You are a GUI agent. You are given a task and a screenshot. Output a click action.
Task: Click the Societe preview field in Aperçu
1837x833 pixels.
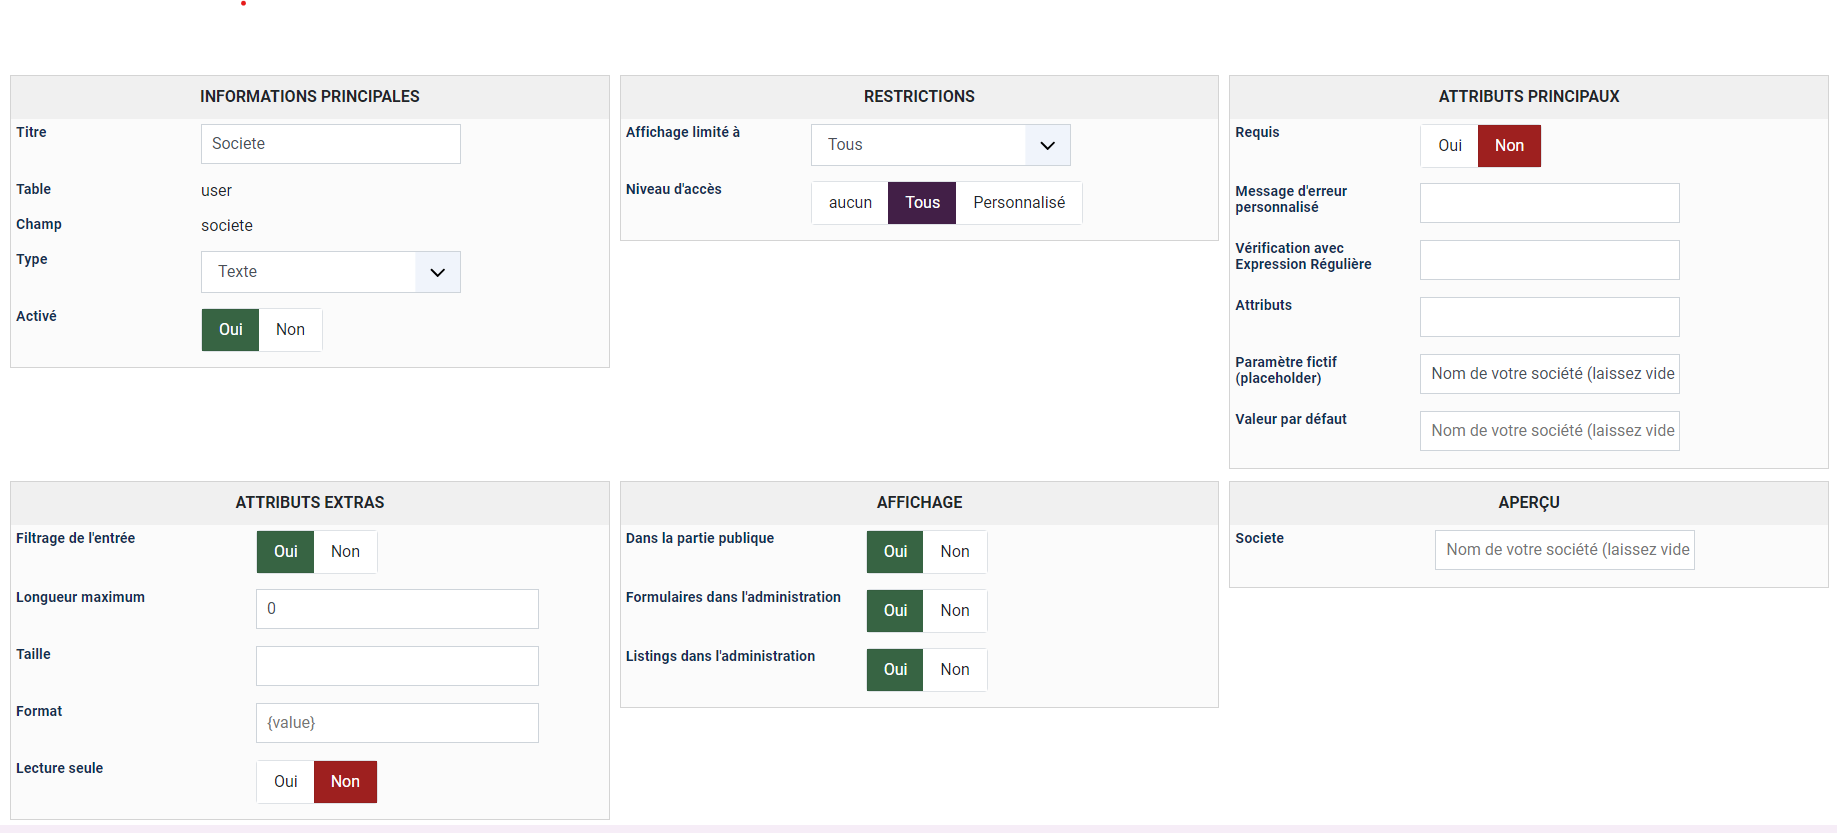1564,550
